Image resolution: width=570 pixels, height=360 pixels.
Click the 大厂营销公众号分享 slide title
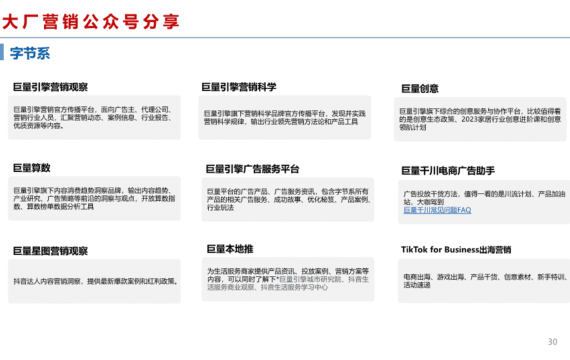coord(91,21)
